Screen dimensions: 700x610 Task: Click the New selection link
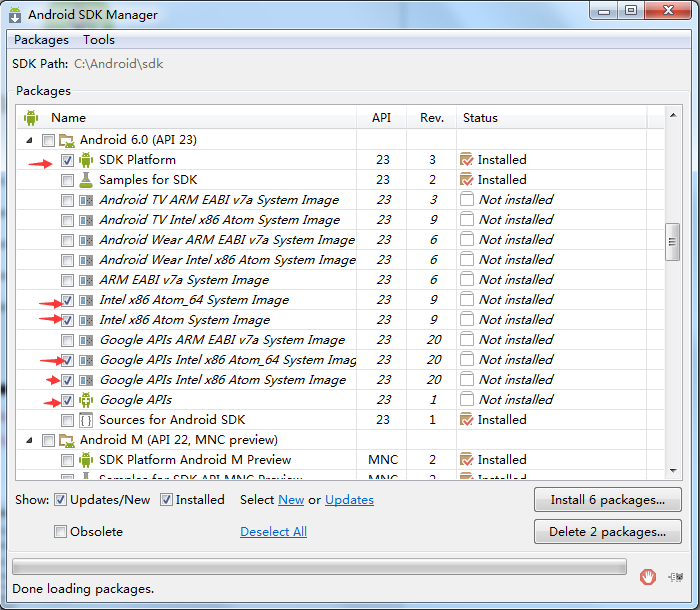click(x=291, y=500)
